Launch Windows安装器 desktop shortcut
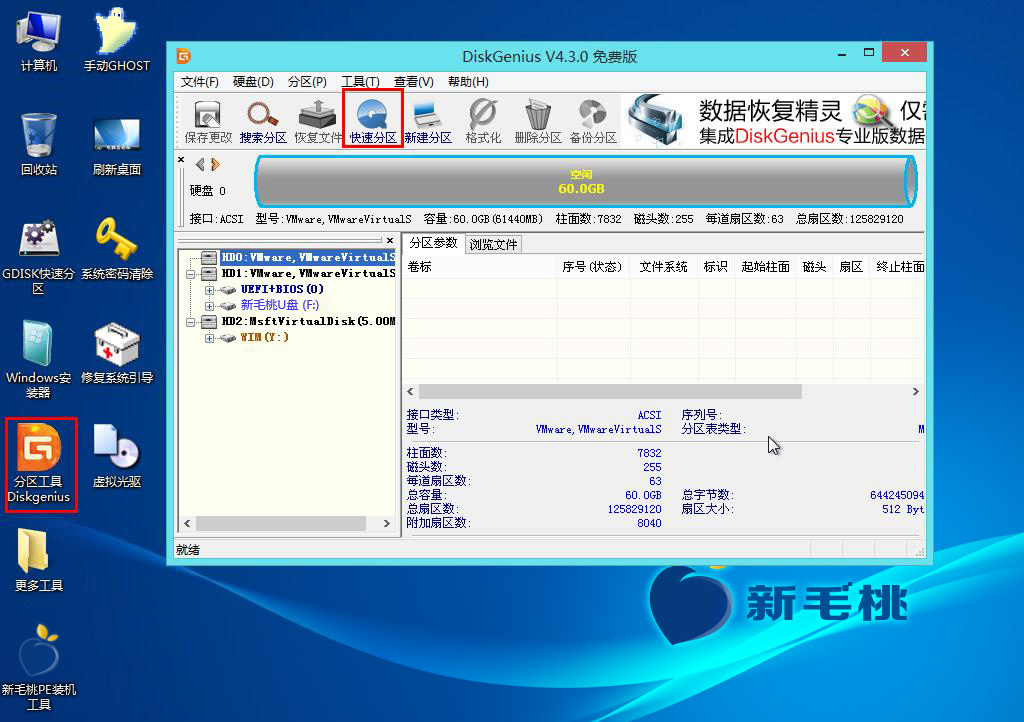This screenshot has height=722, width=1024. [x=39, y=360]
